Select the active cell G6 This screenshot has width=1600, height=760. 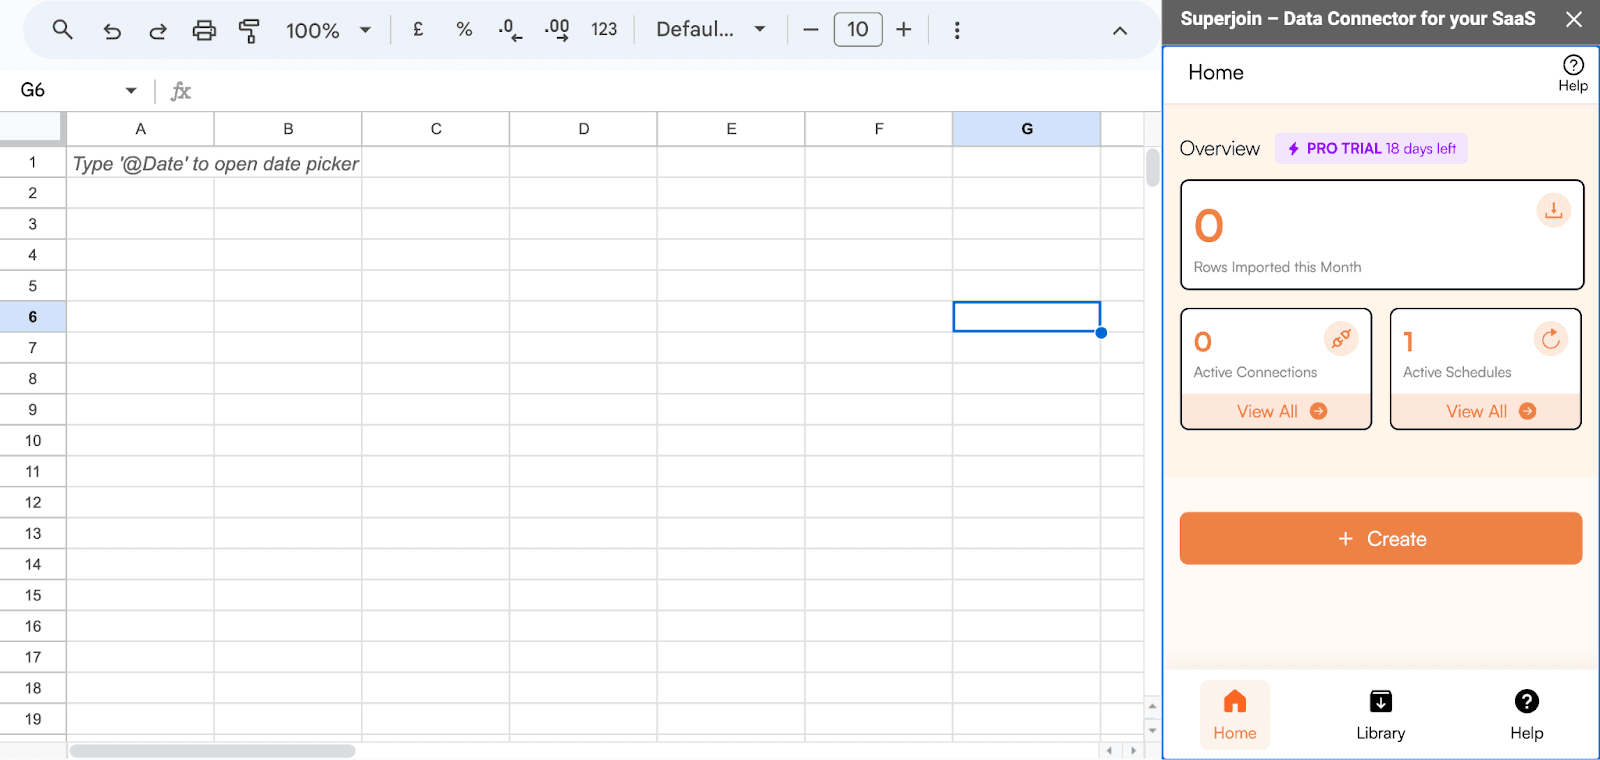(1027, 317)
